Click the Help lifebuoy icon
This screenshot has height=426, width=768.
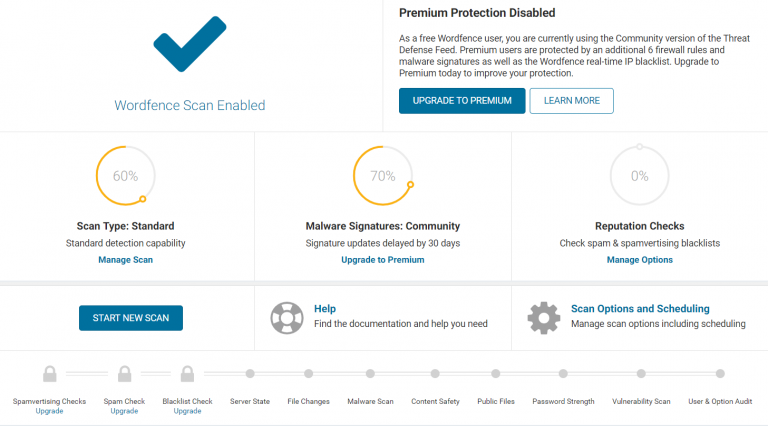[287, 318]
